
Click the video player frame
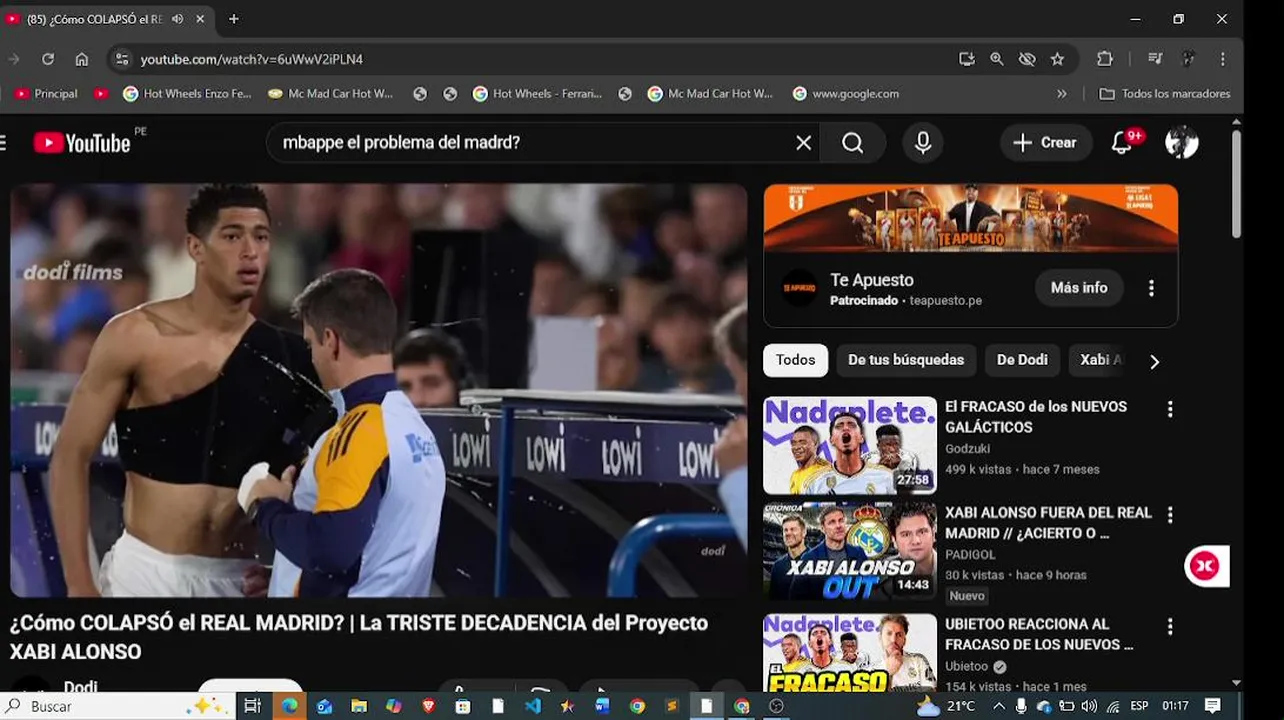coord(379,390)
